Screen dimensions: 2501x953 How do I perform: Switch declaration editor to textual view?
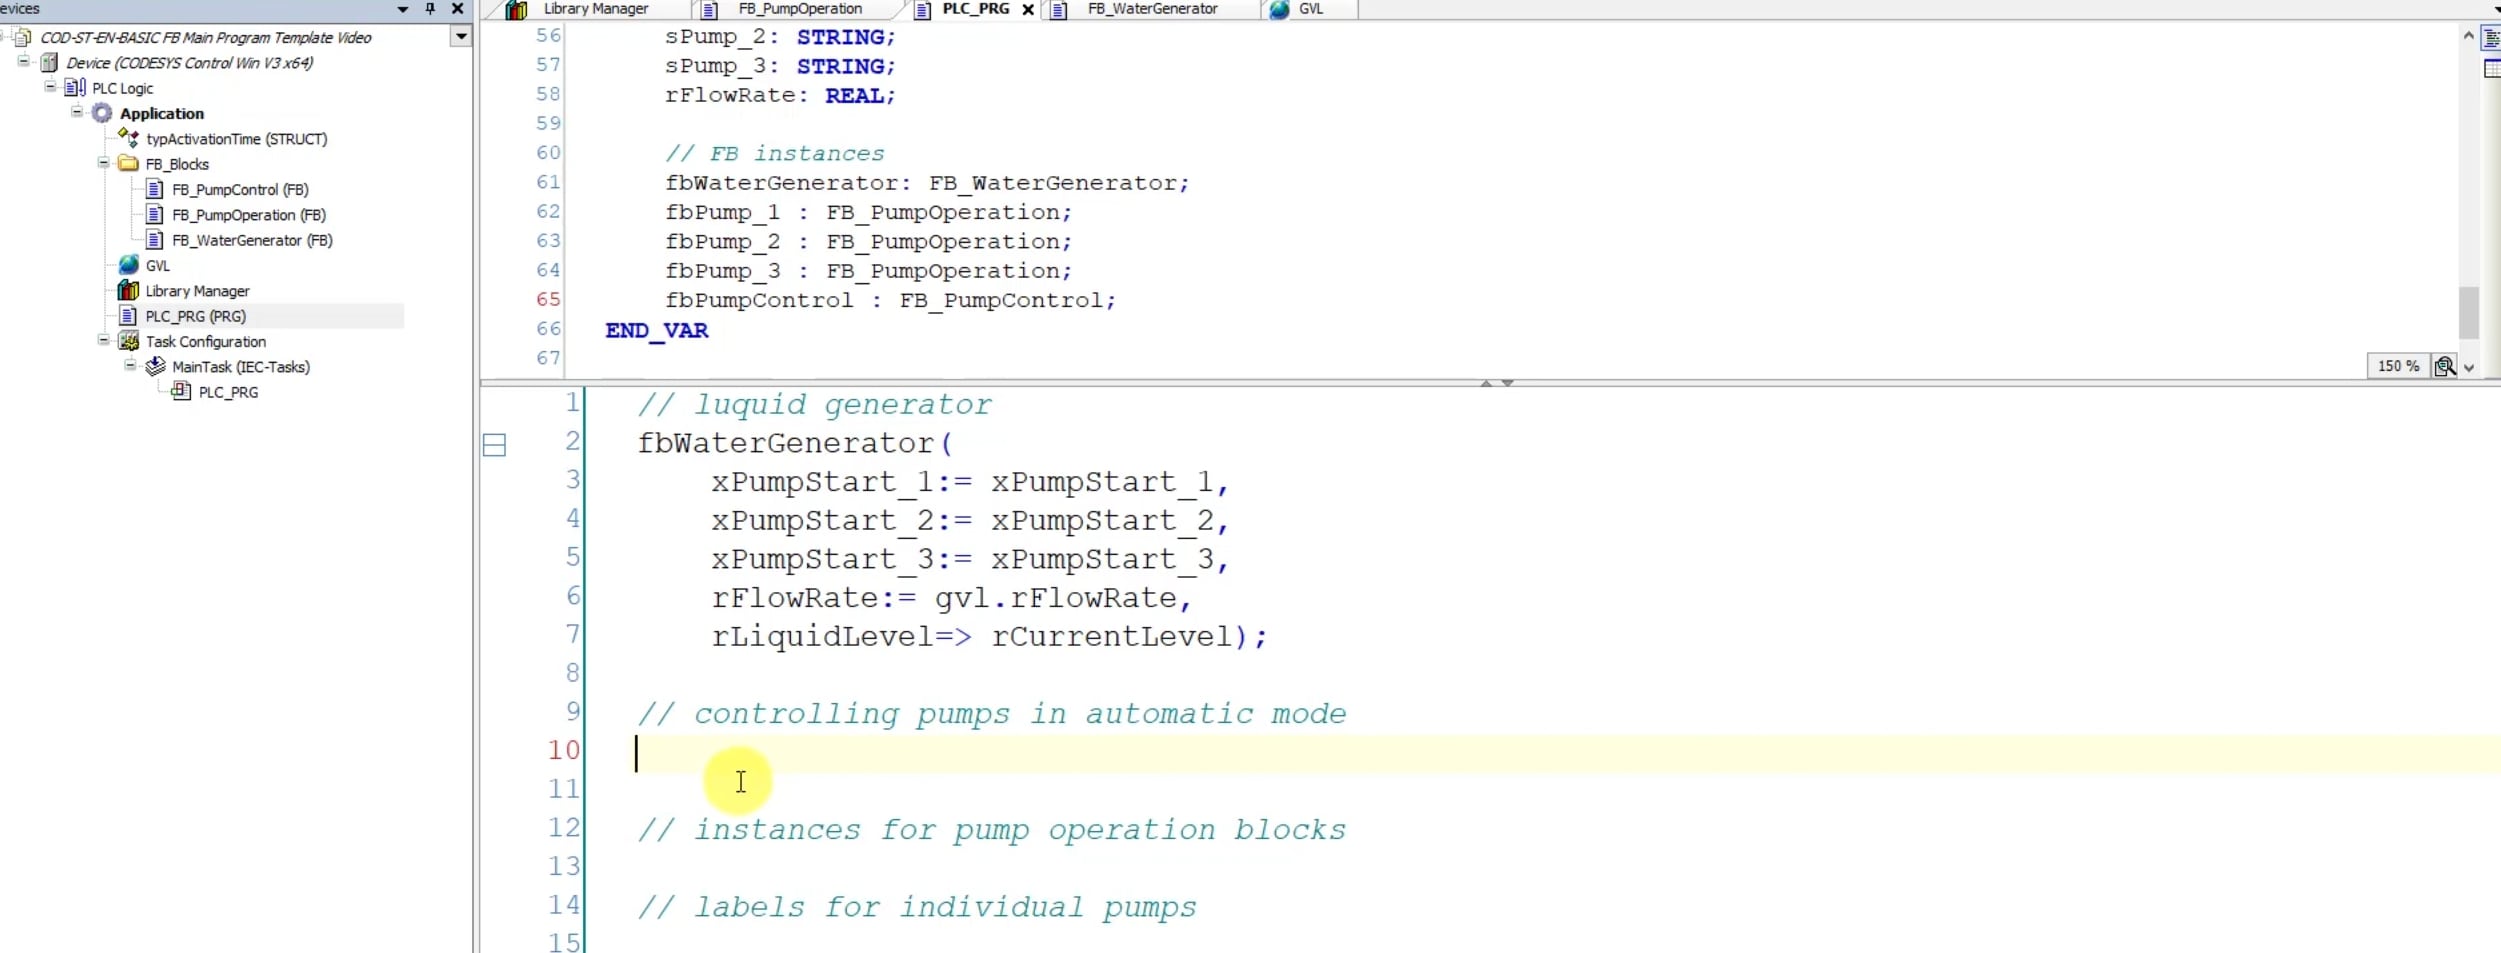pyautogui.click(x=2491, y=39)
